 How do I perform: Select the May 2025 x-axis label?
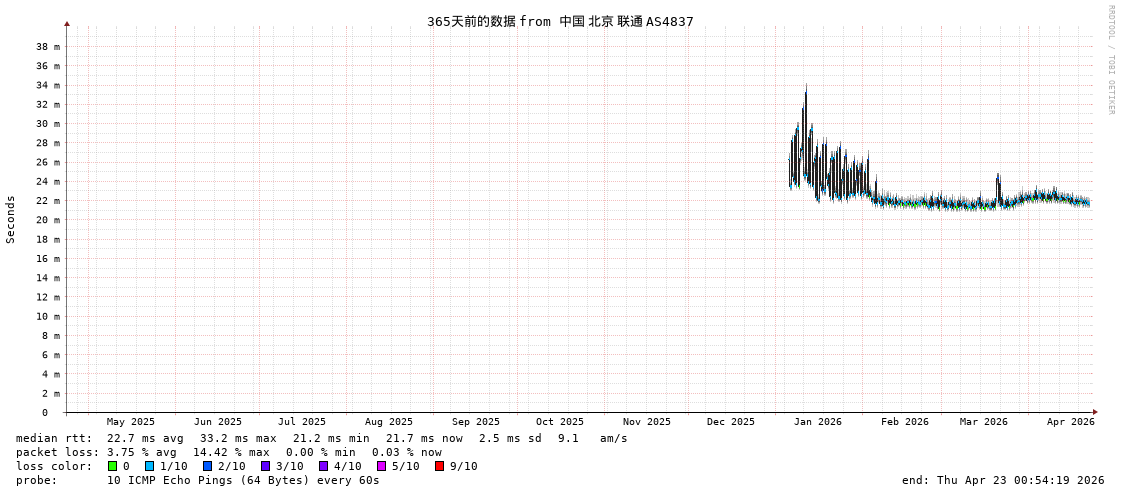tap(131, 422)
